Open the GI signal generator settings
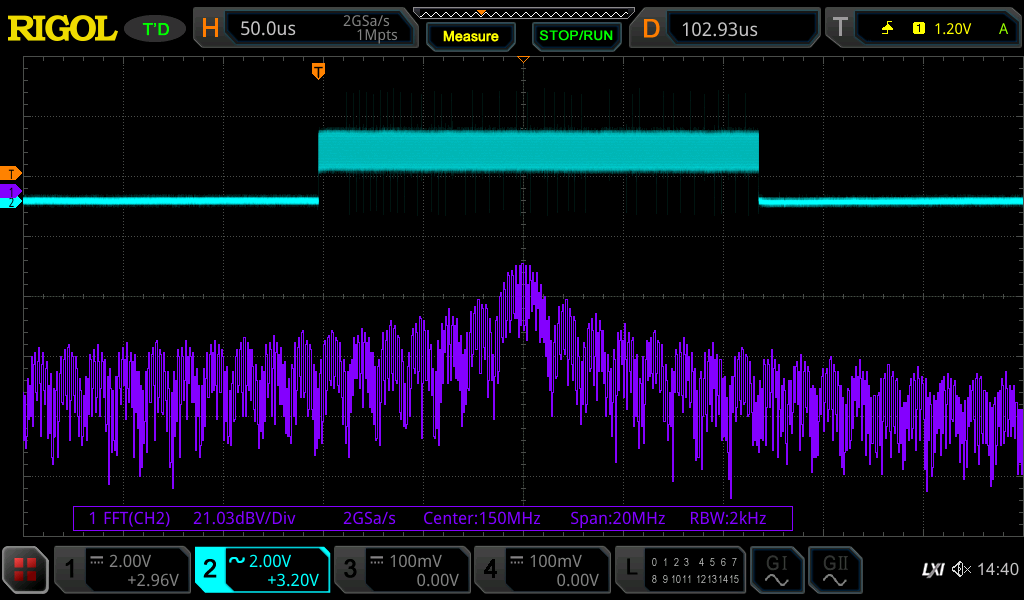 coord(777,570)
